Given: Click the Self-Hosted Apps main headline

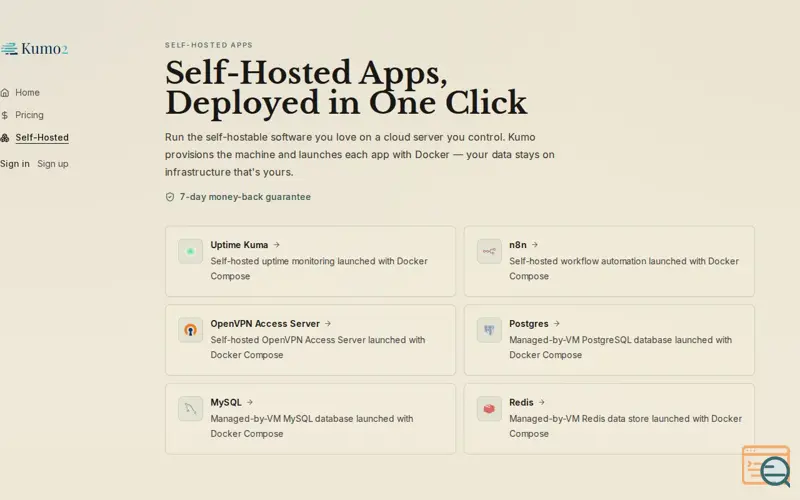Looking at the screenshot, I should click(345, 88).
